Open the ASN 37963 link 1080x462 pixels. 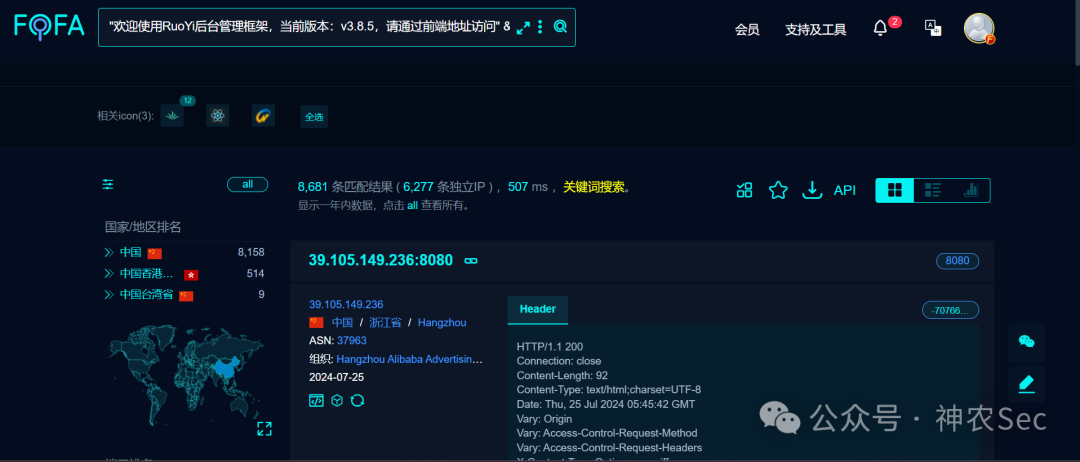[x=351, y=340]
